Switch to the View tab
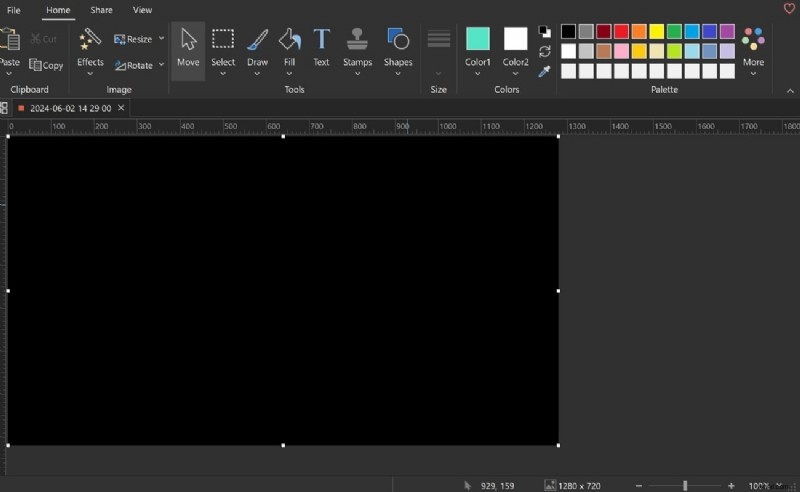The image size is (800, 492). (x=143, y=10)
